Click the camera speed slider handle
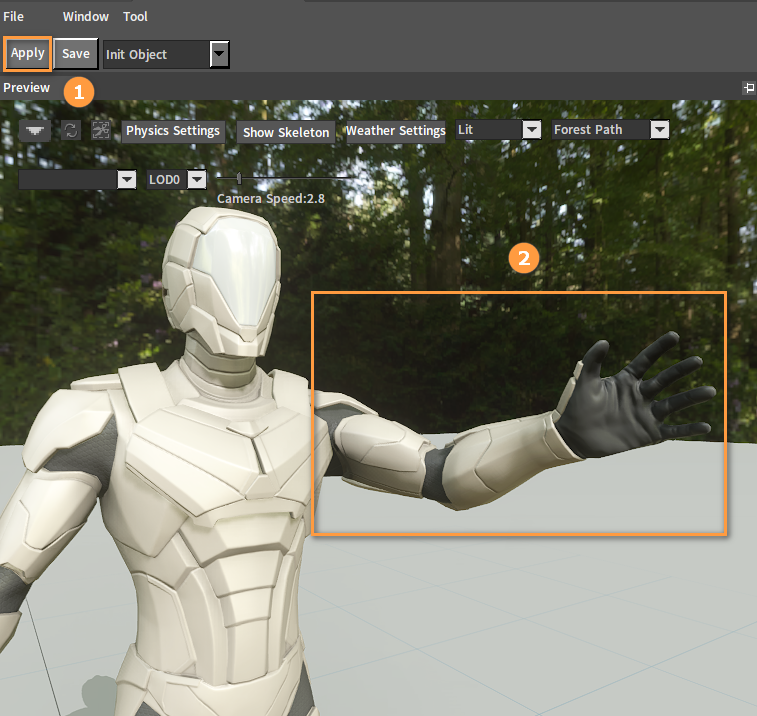Screen dimensions: 757x716 coord(239,179)
